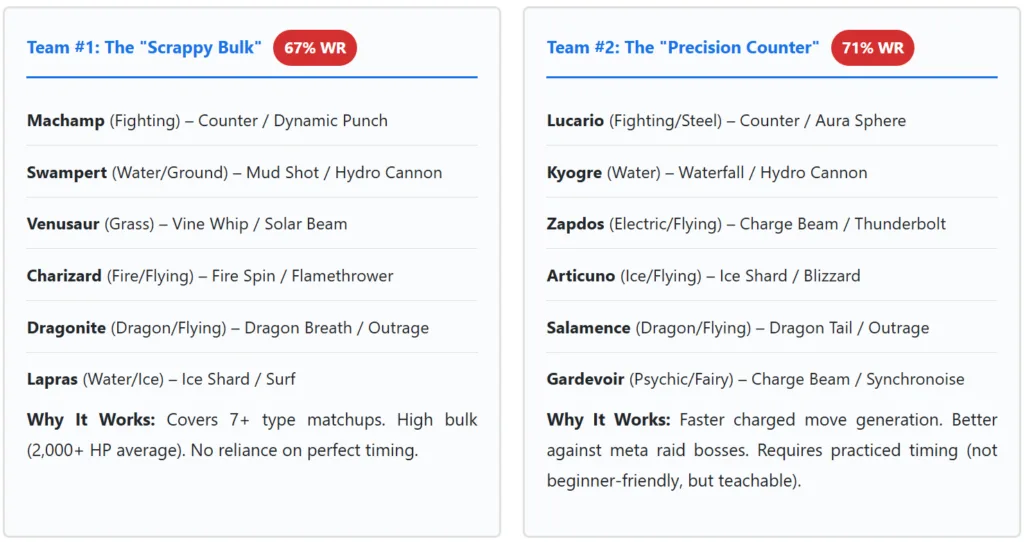Image resolution: width=1024 pixels, height=542 pixels.
Task: Click the bold Machamp name
Action: pyautogui.click(x=65, y=121)
